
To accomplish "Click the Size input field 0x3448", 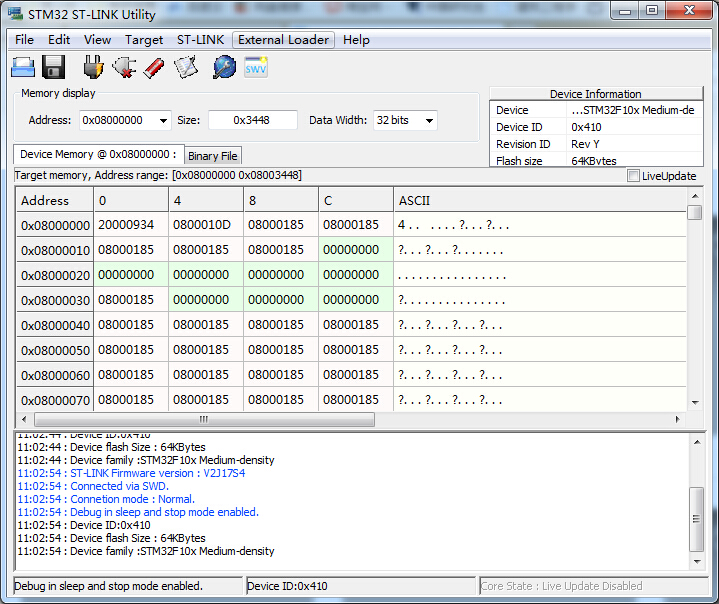I will point(253,120).
